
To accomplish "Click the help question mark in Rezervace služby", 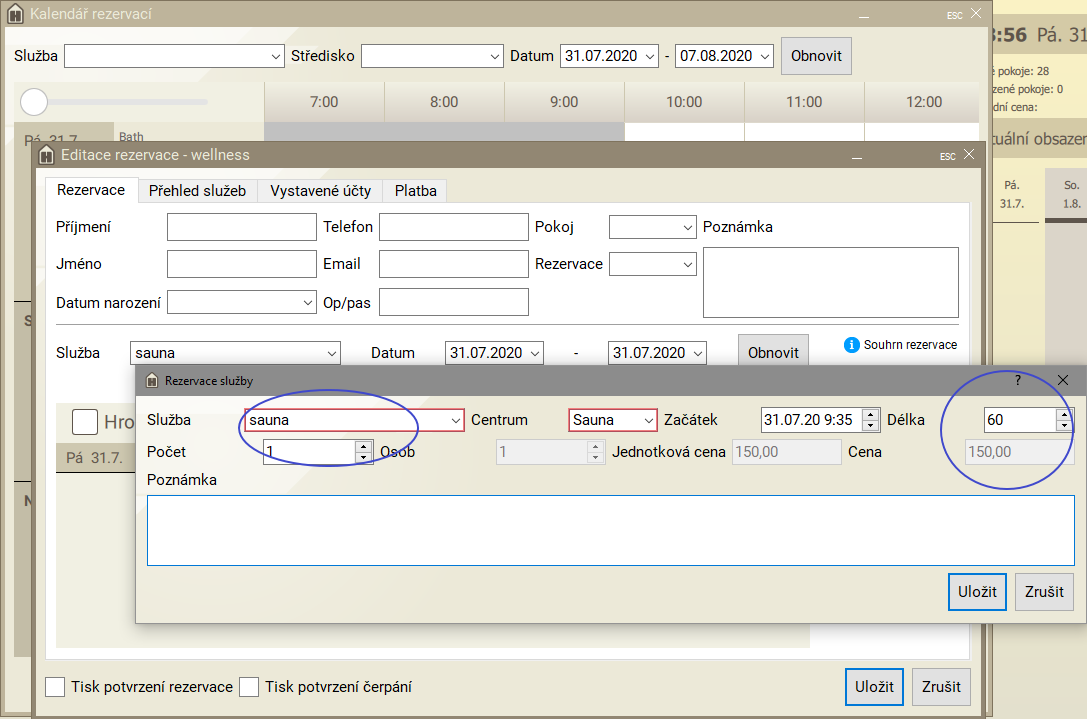I will [1018, 380].
